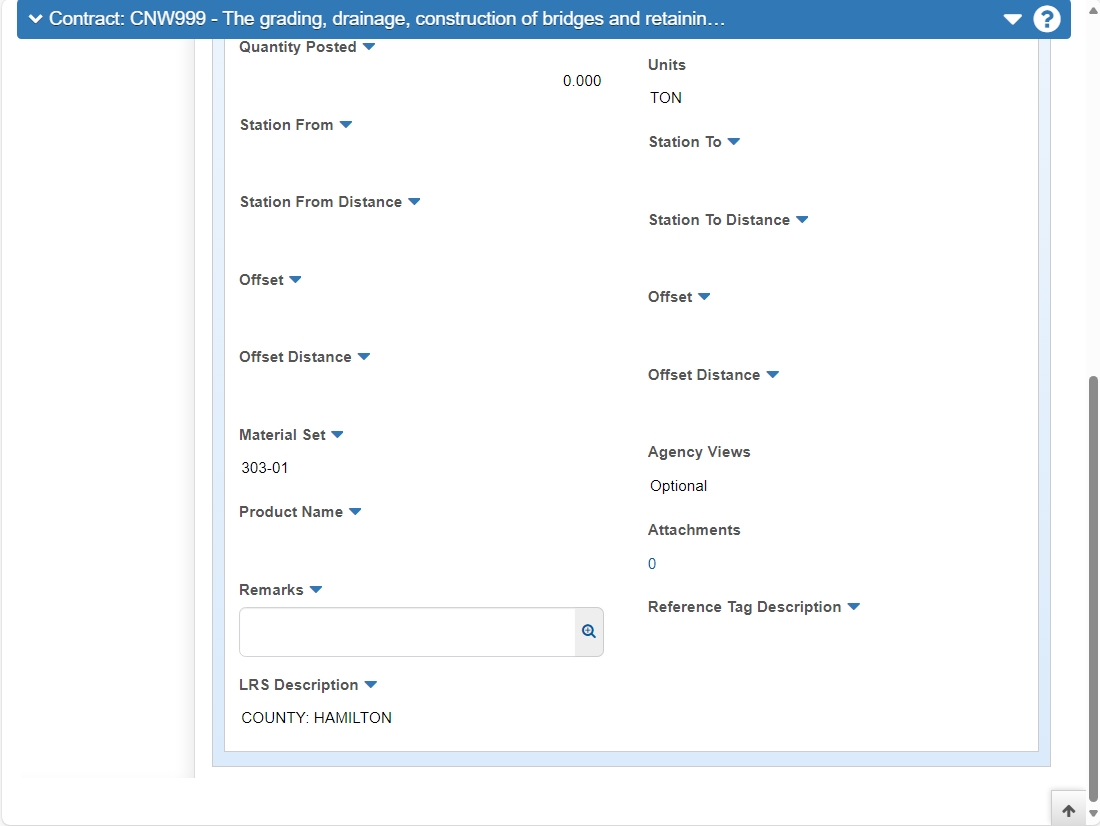Click into the Remarks text input field
This screenshot has width=1100, height=826.
pos(408,632)
